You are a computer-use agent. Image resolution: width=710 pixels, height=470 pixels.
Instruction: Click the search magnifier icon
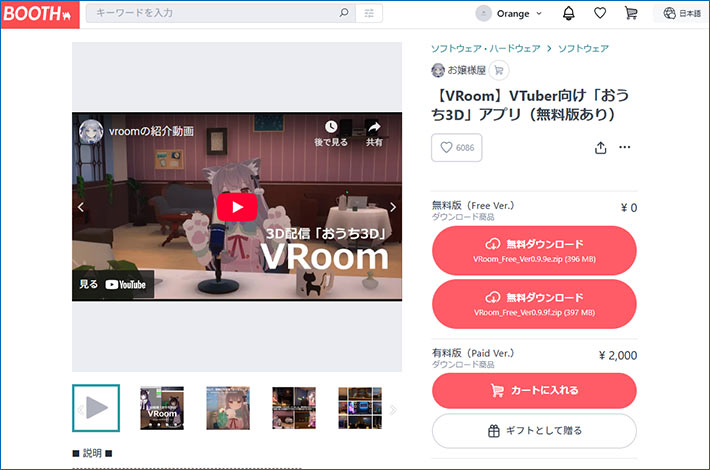344,13
